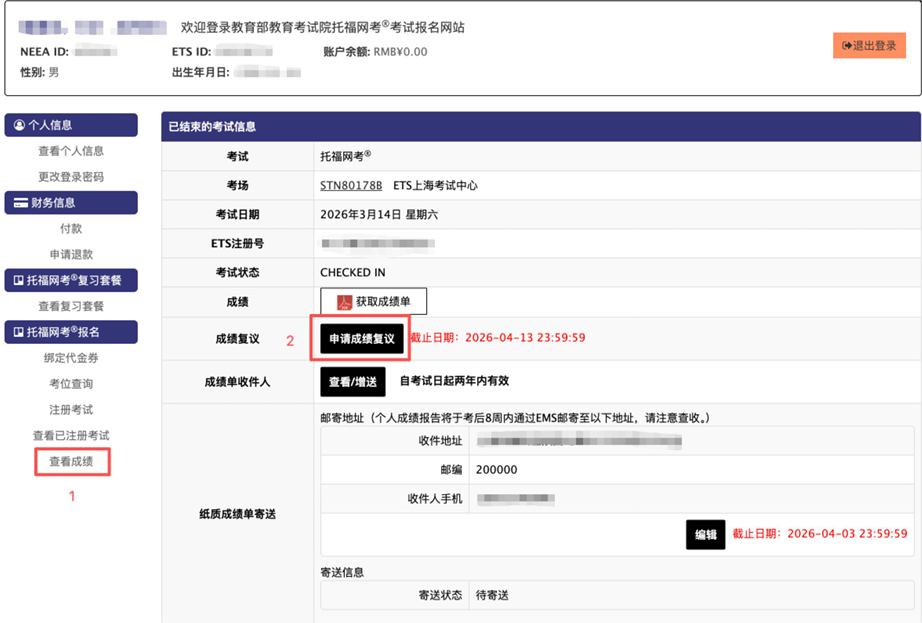Open the 托福网考复习套餐 section header

71,280
